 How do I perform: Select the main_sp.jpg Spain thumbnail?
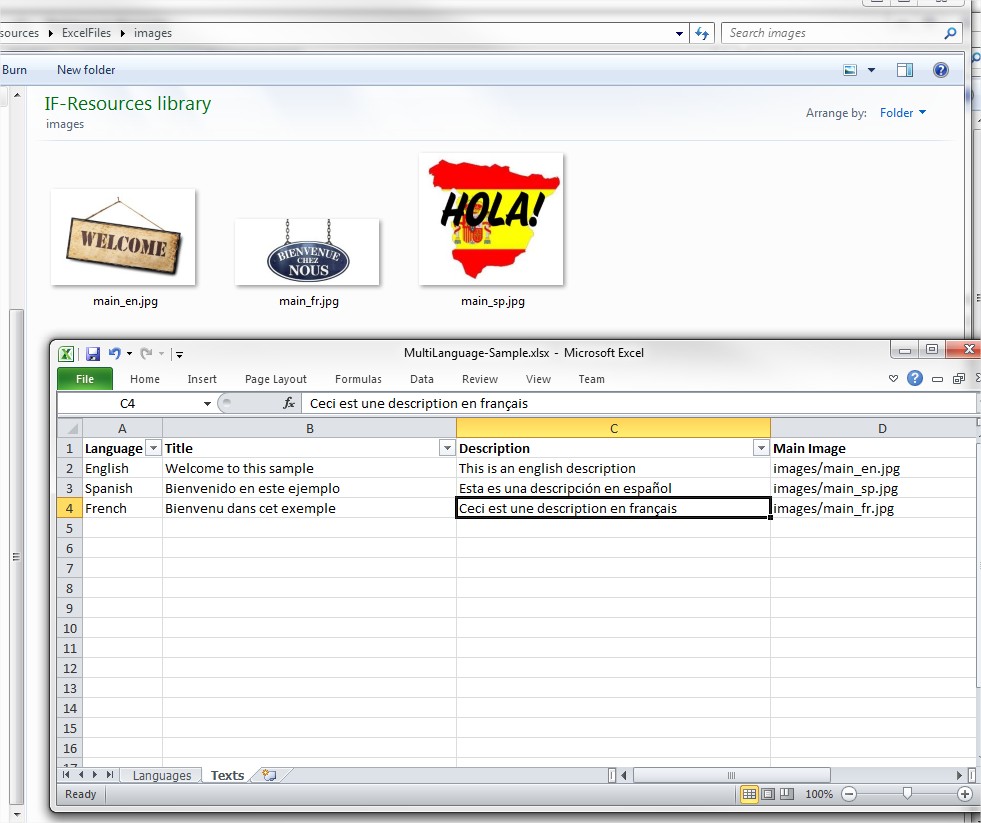[x=492, y=220]
